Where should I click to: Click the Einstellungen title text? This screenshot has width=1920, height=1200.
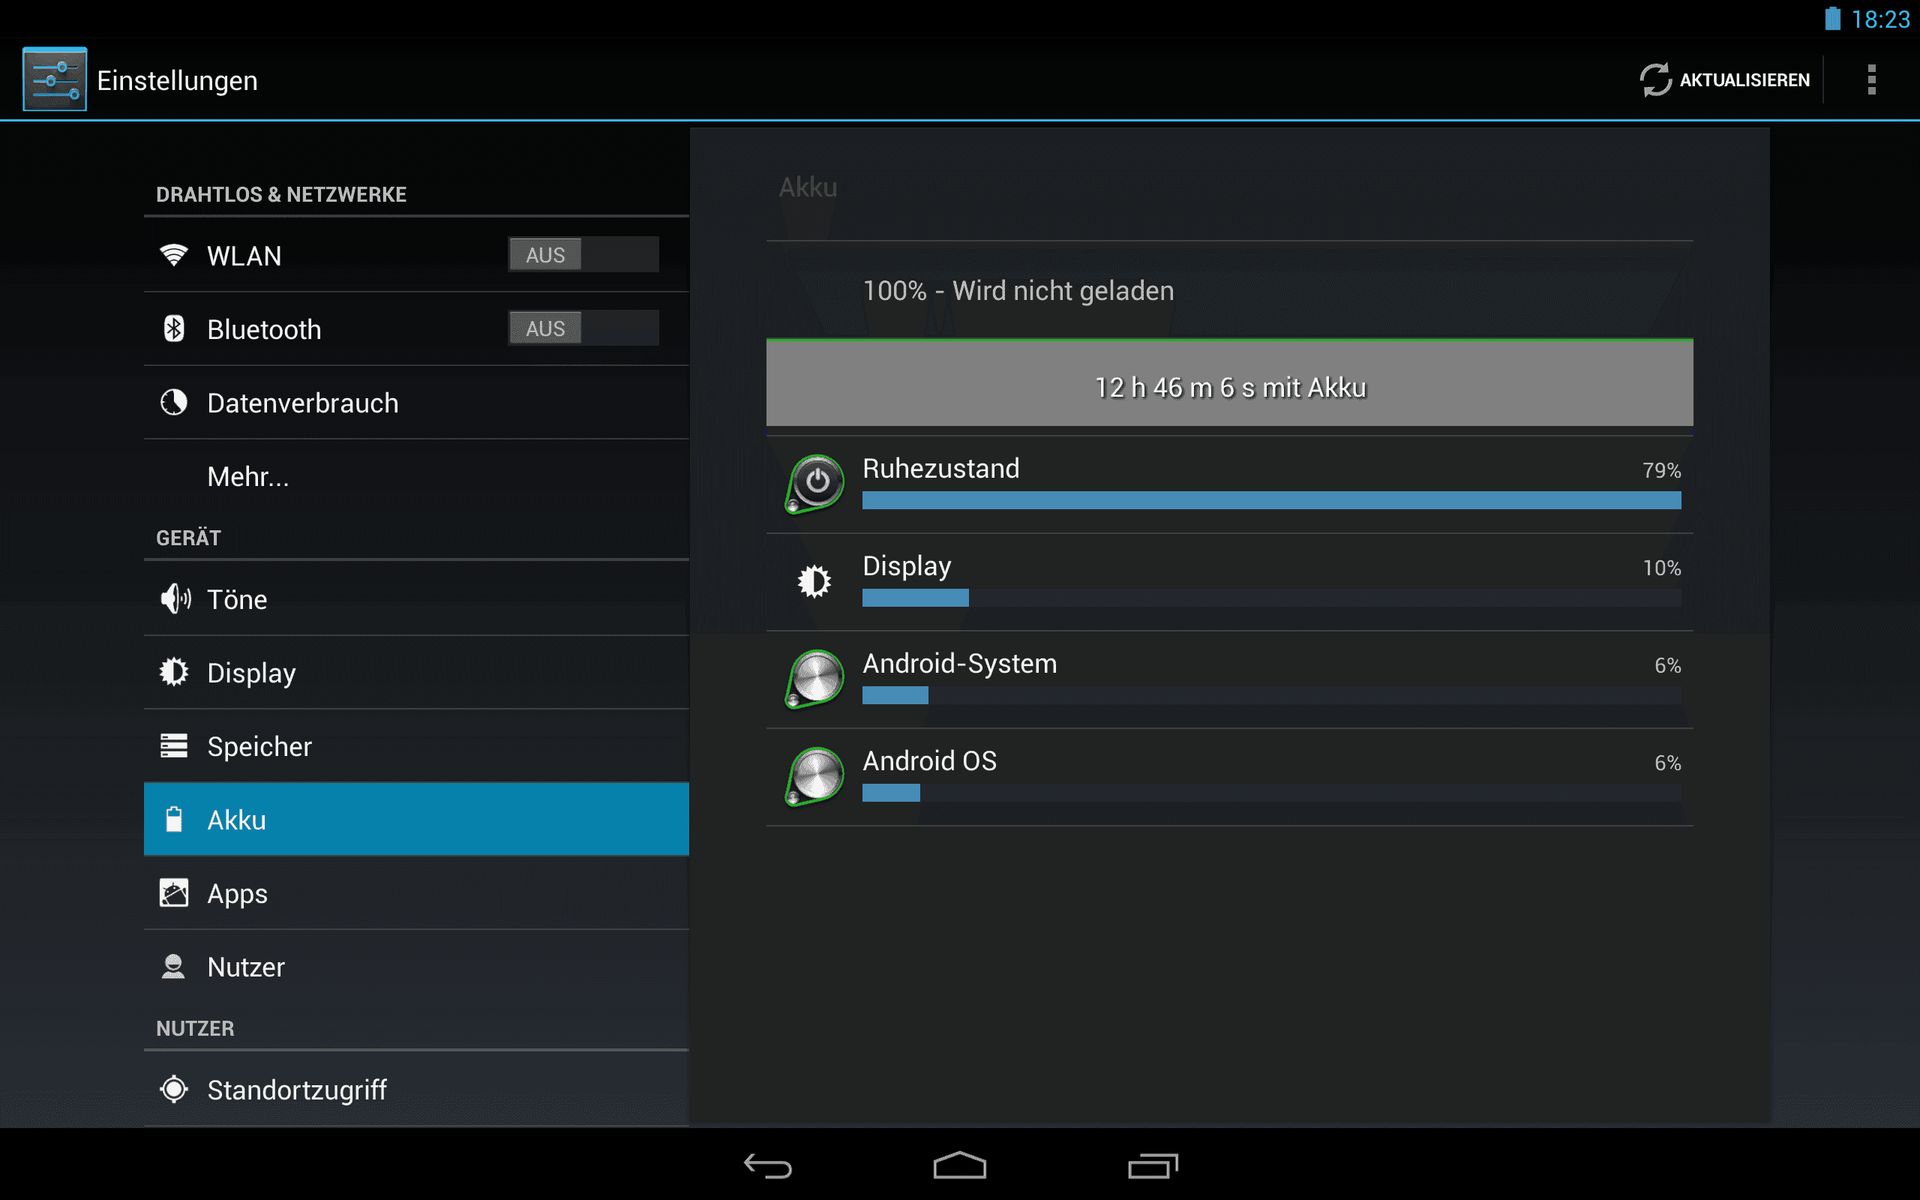(x=177, y=81)
